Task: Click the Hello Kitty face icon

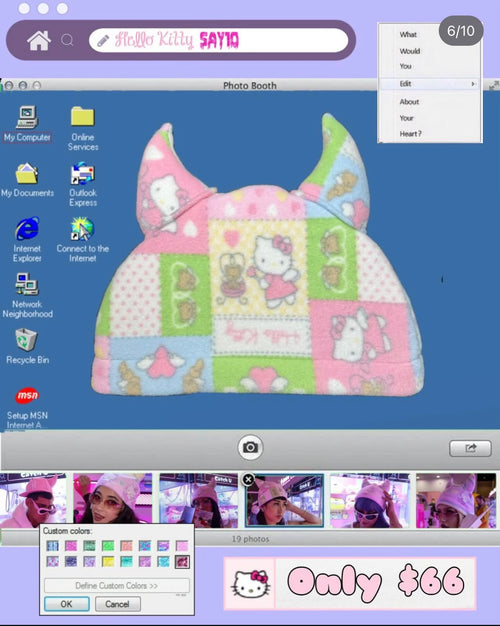Action: click(x=250, y=583)
